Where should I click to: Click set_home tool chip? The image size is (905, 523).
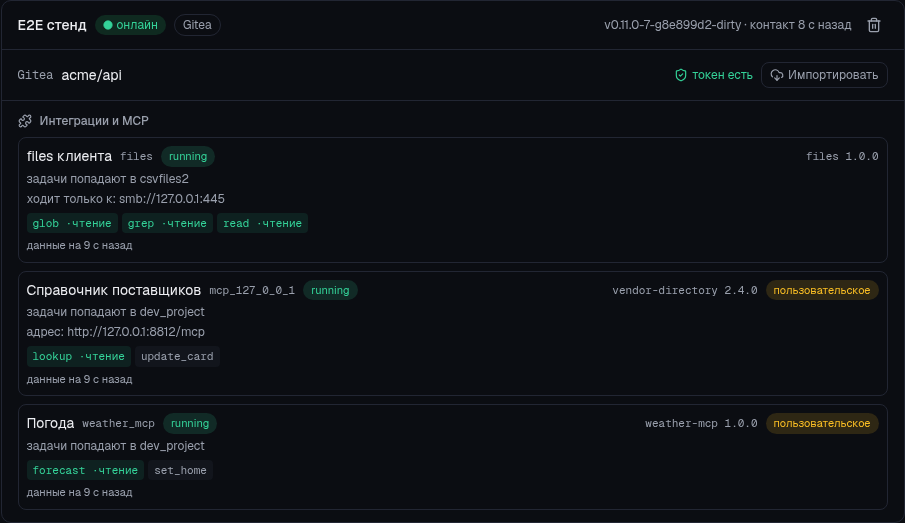coord(181,470)
